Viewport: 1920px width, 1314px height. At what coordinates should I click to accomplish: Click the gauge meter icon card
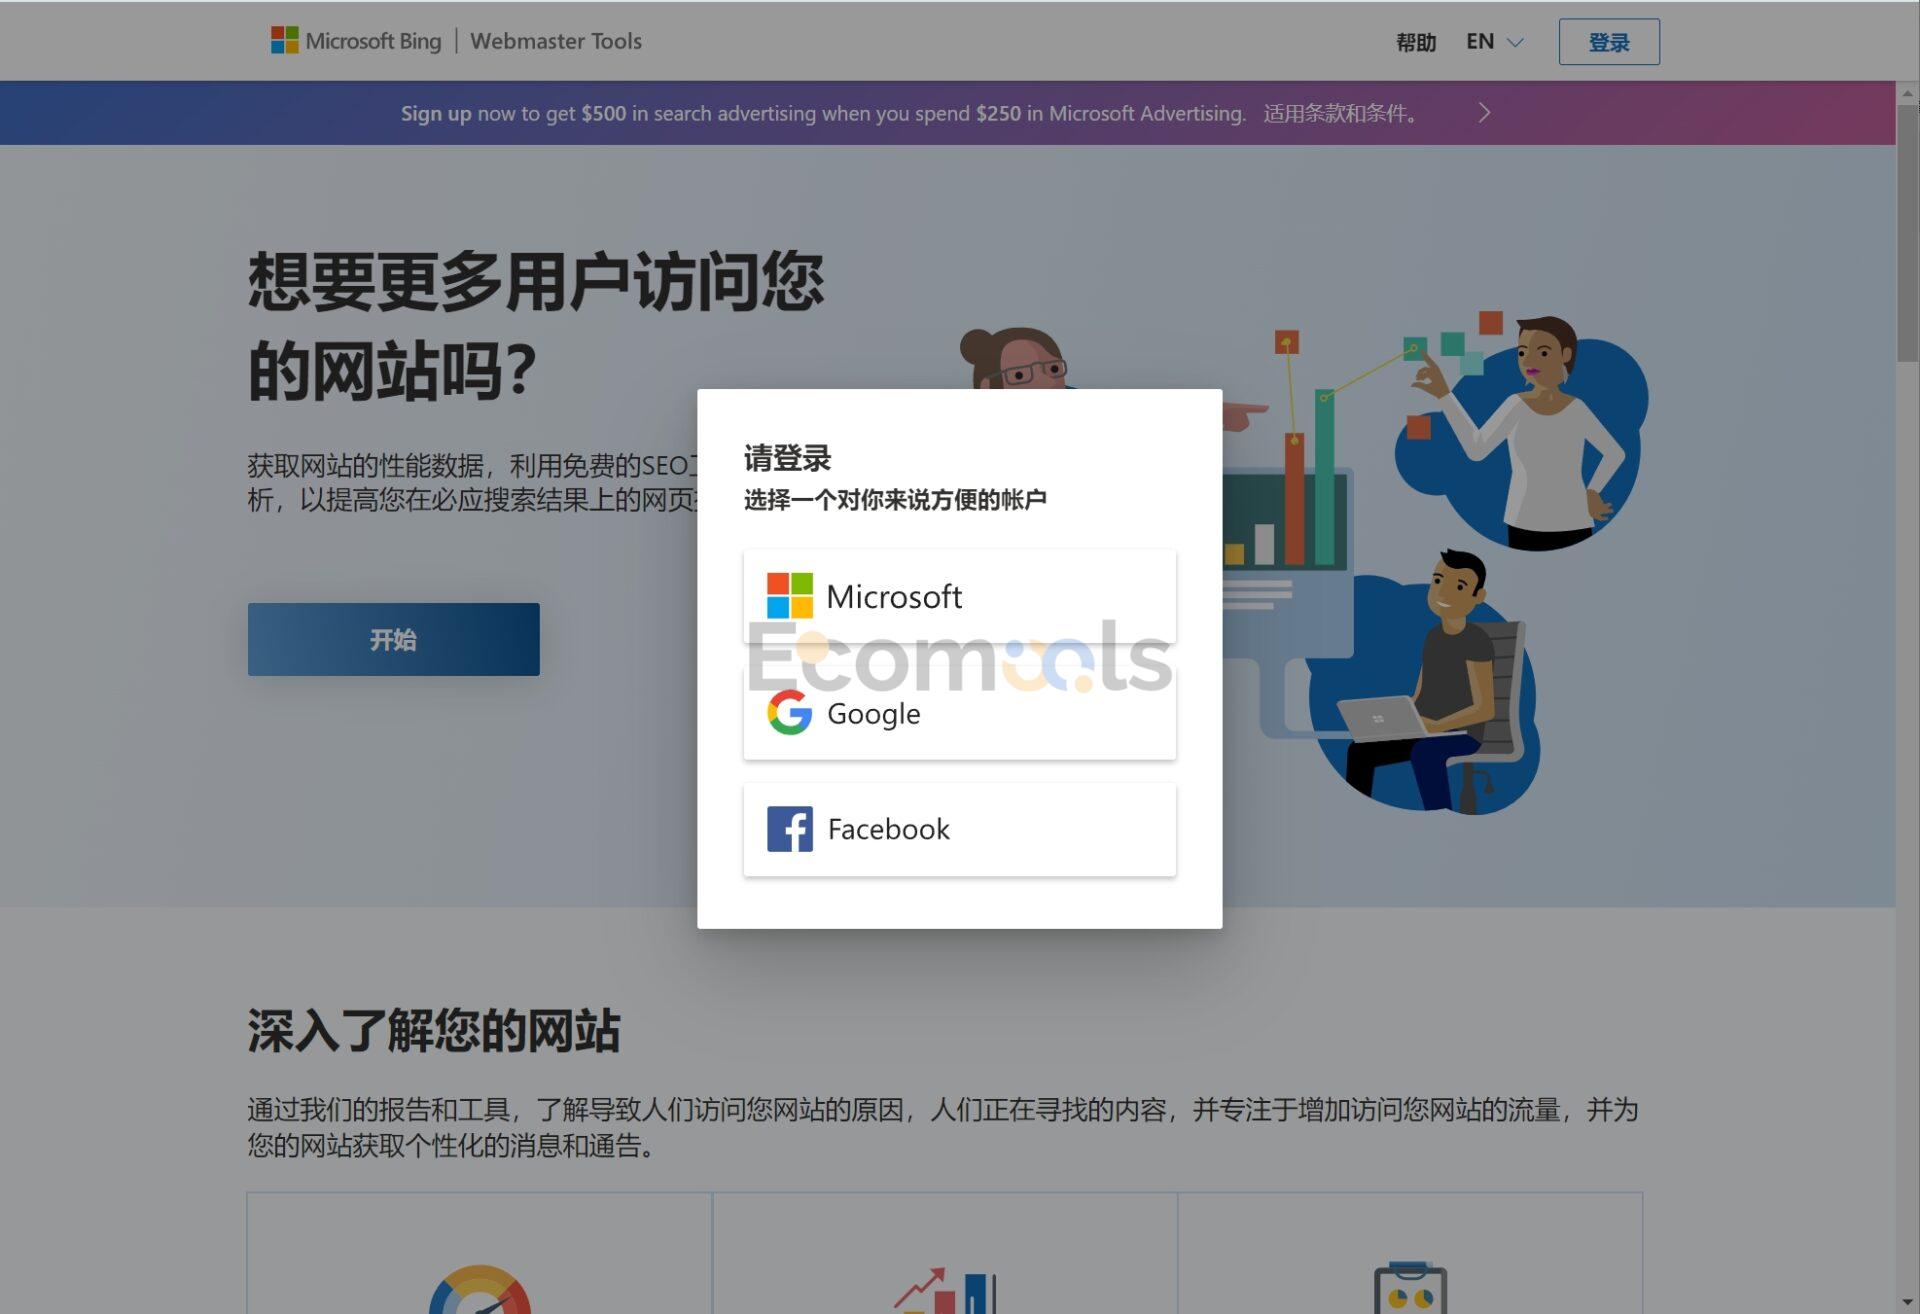(x=480, y=1253)
